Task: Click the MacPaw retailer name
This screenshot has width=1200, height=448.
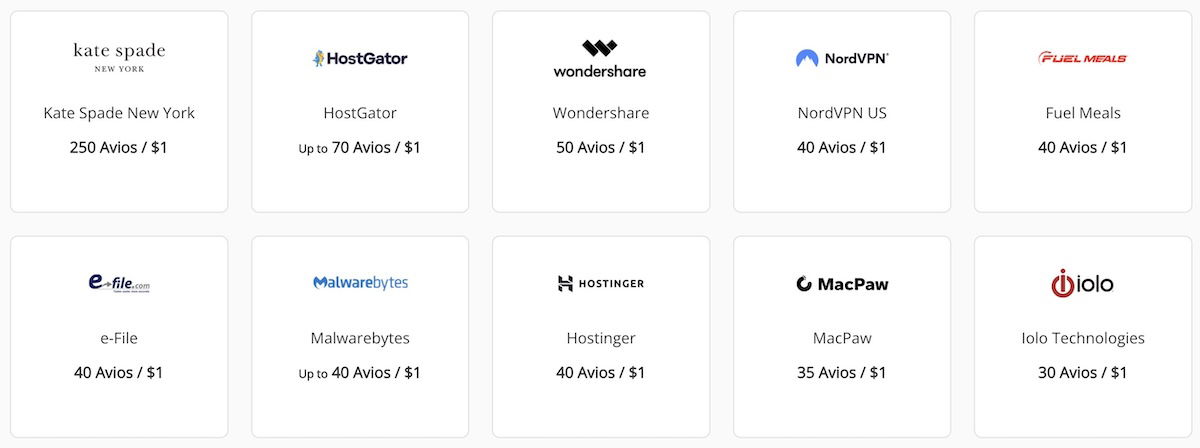Action: click(x=842, y=338)
